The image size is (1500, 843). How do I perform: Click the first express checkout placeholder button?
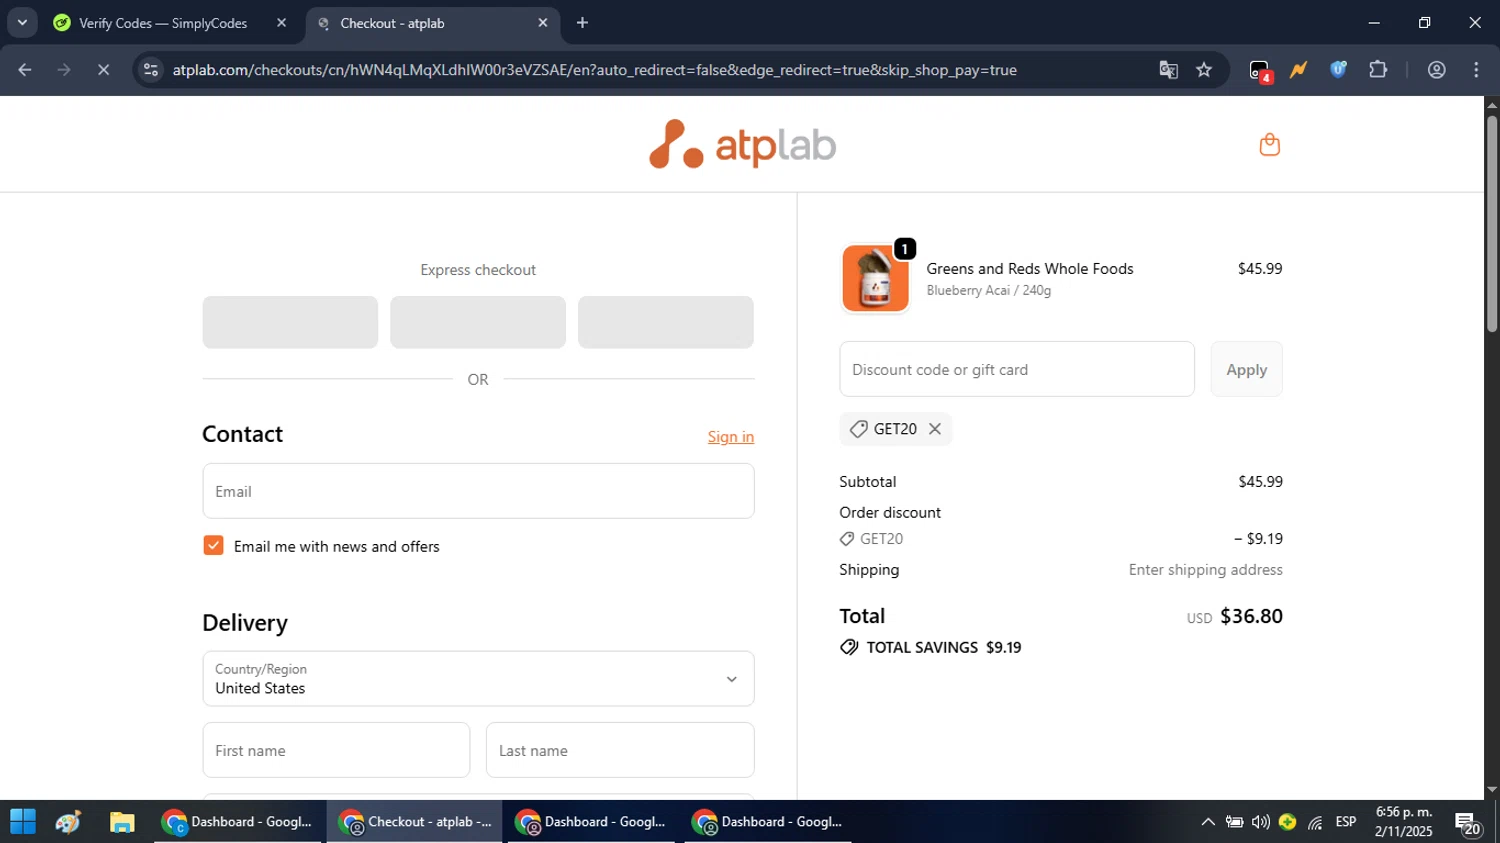(290, 322)
